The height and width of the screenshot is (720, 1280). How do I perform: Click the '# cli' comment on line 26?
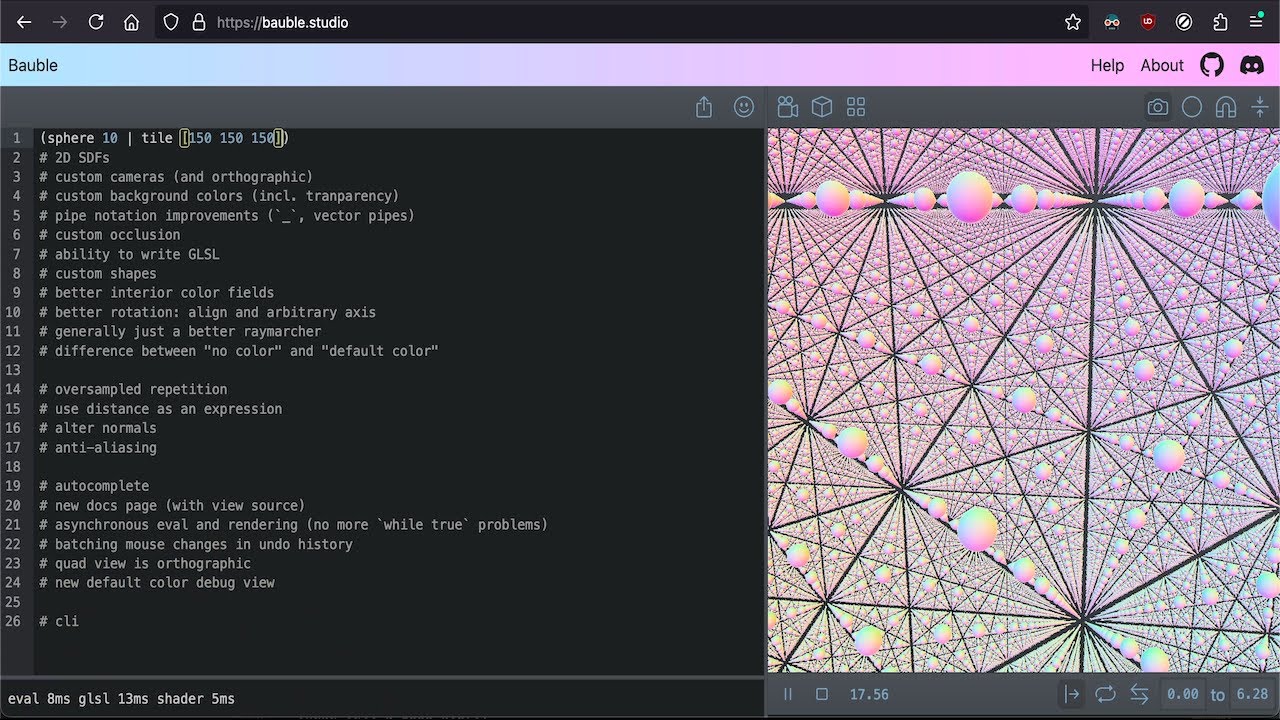pos(59,621)
